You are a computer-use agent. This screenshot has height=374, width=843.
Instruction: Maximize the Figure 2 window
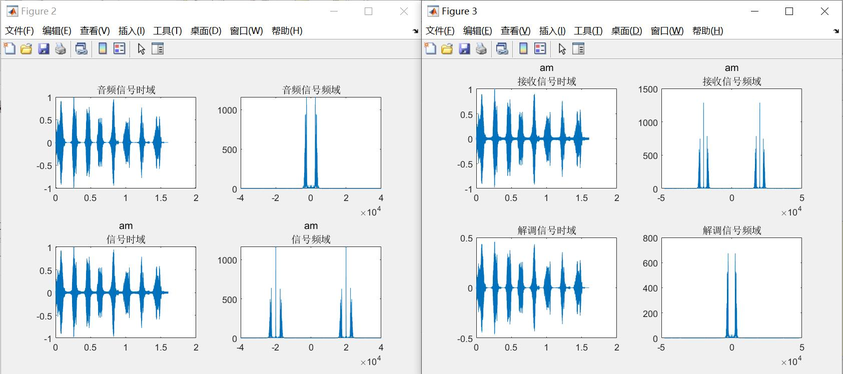point(368,11)
